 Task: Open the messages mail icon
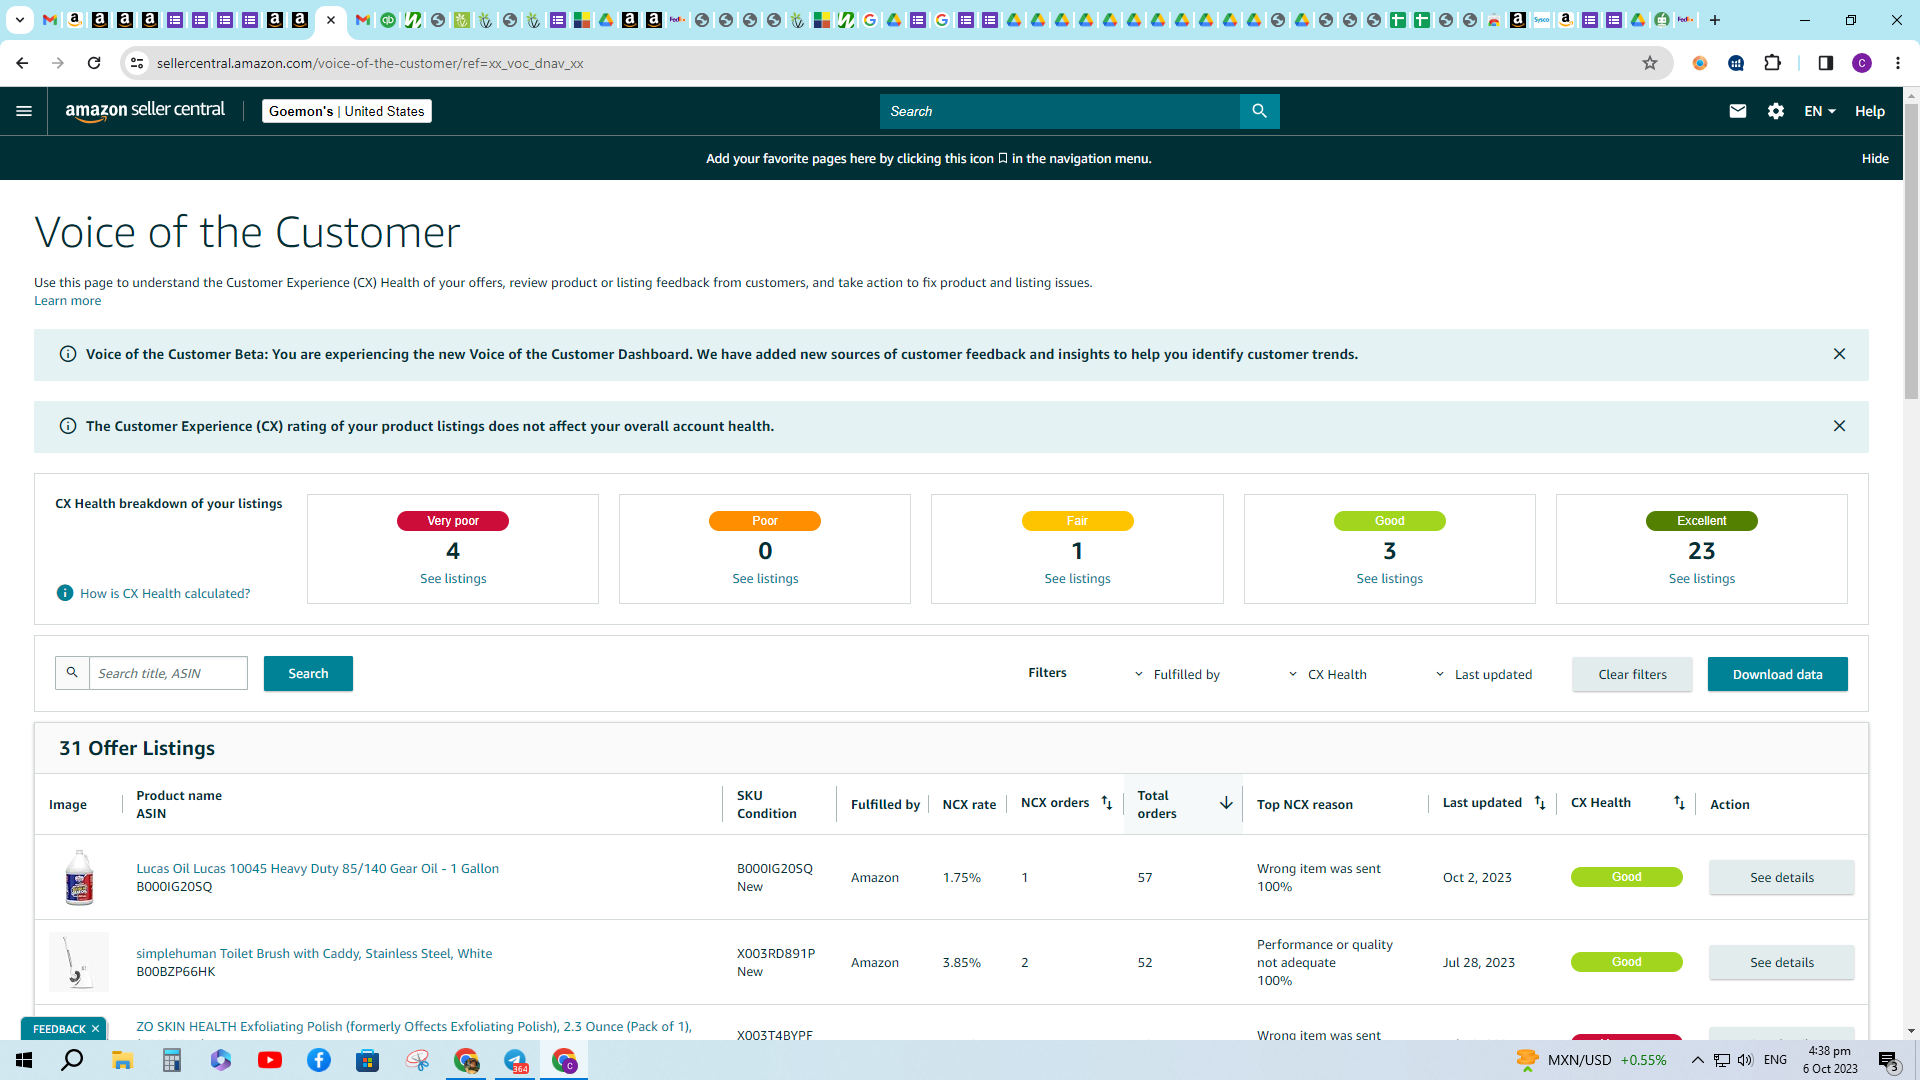click(x=1738, y=111)
